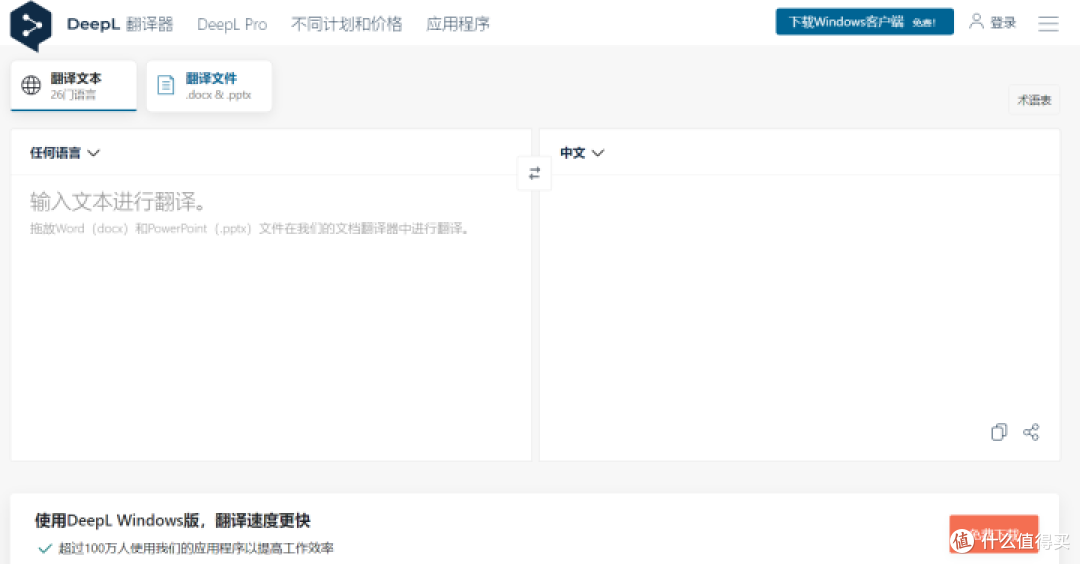Open the hamburger menu icon
Viewport: 1080px width, 564px height.
1048,23
